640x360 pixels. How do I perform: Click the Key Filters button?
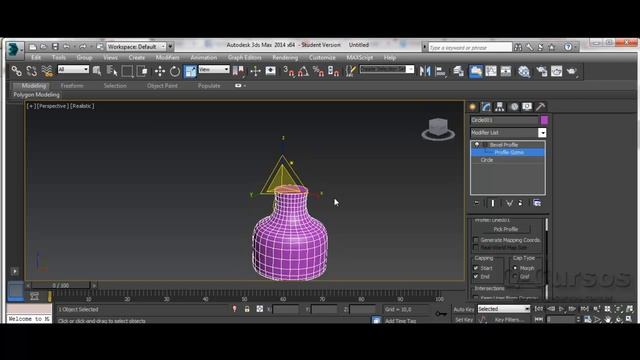pyautogui.click(x=509, y=320)
